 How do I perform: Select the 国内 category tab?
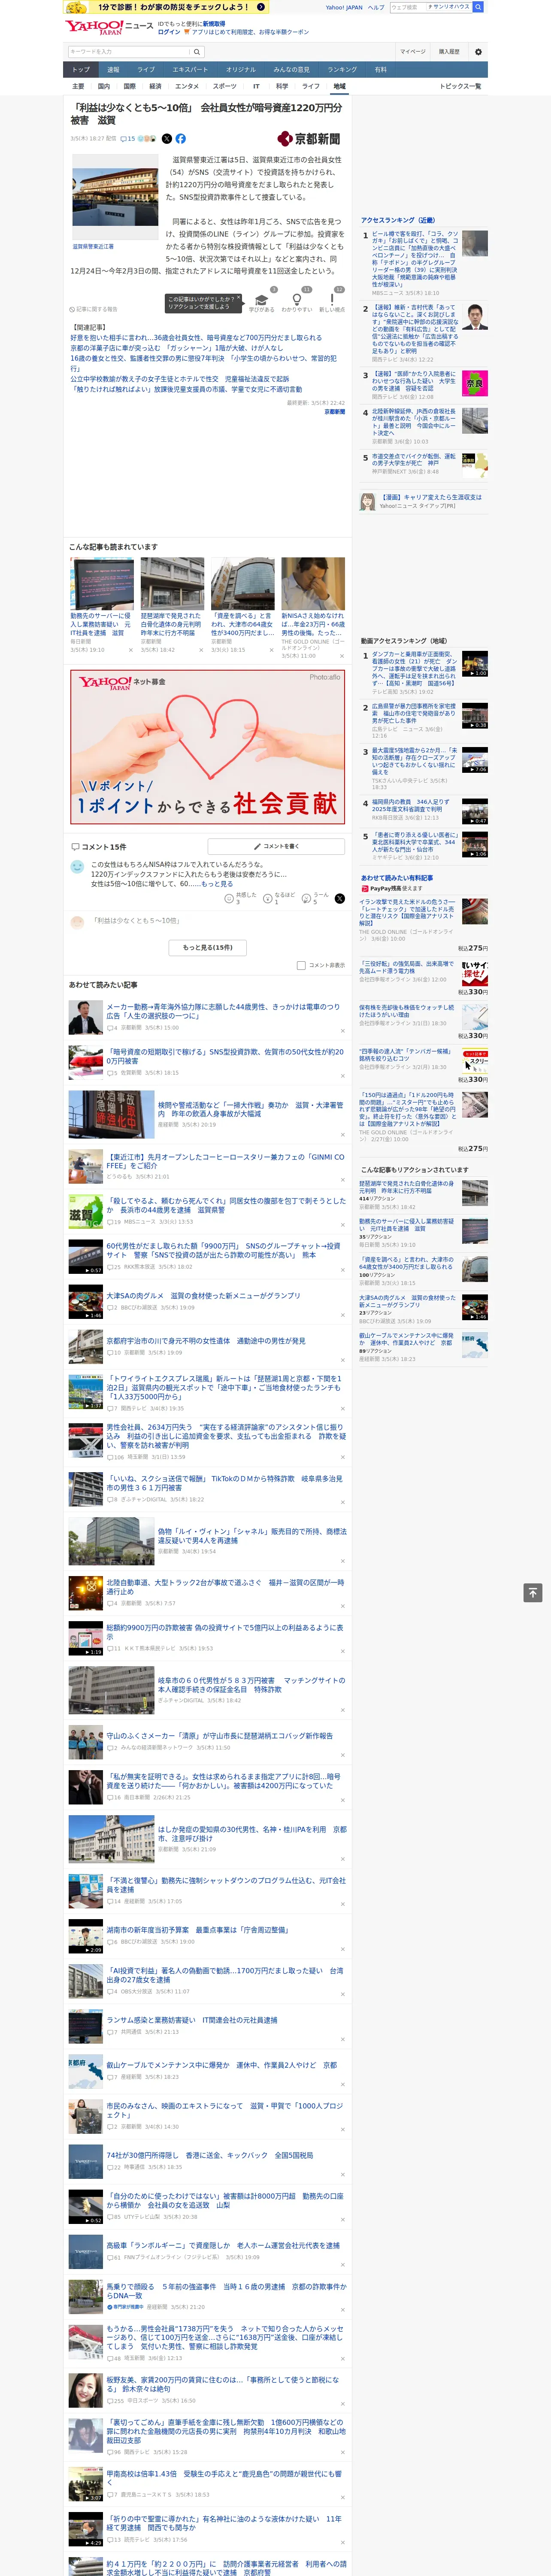pos(103,86)
